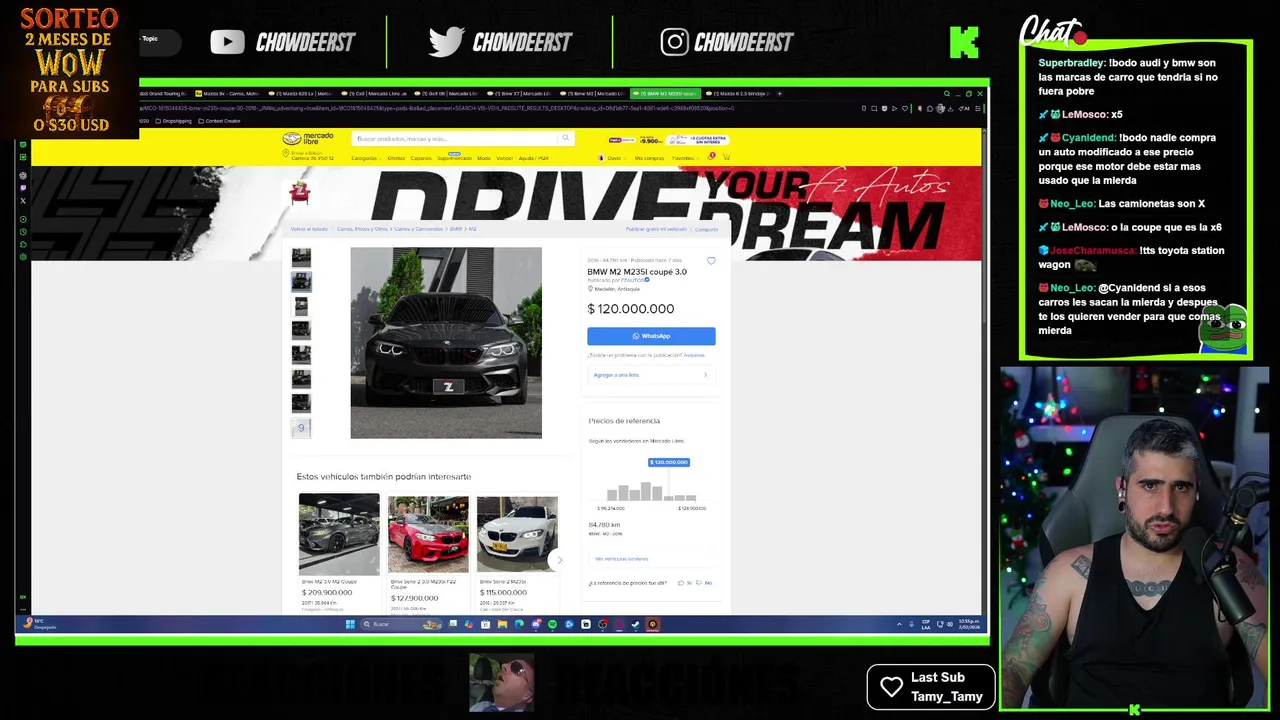
Task: Click the Ver vehículos similares link
Action: [x=622, y=559]
